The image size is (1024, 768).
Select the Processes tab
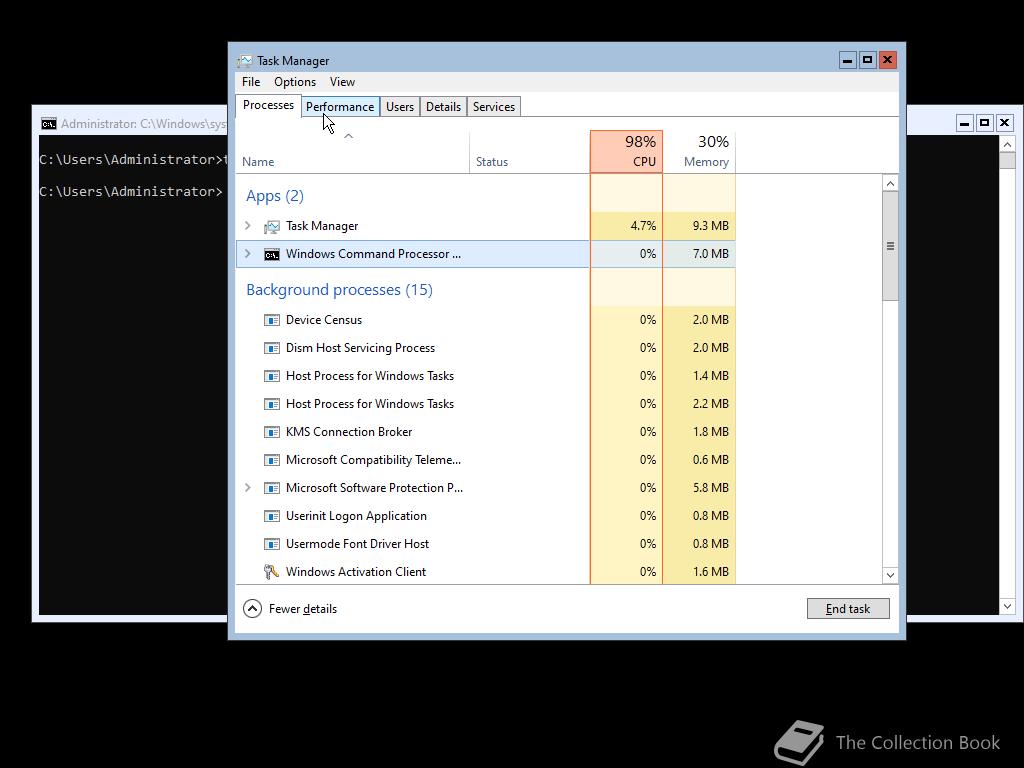point(268,106)
